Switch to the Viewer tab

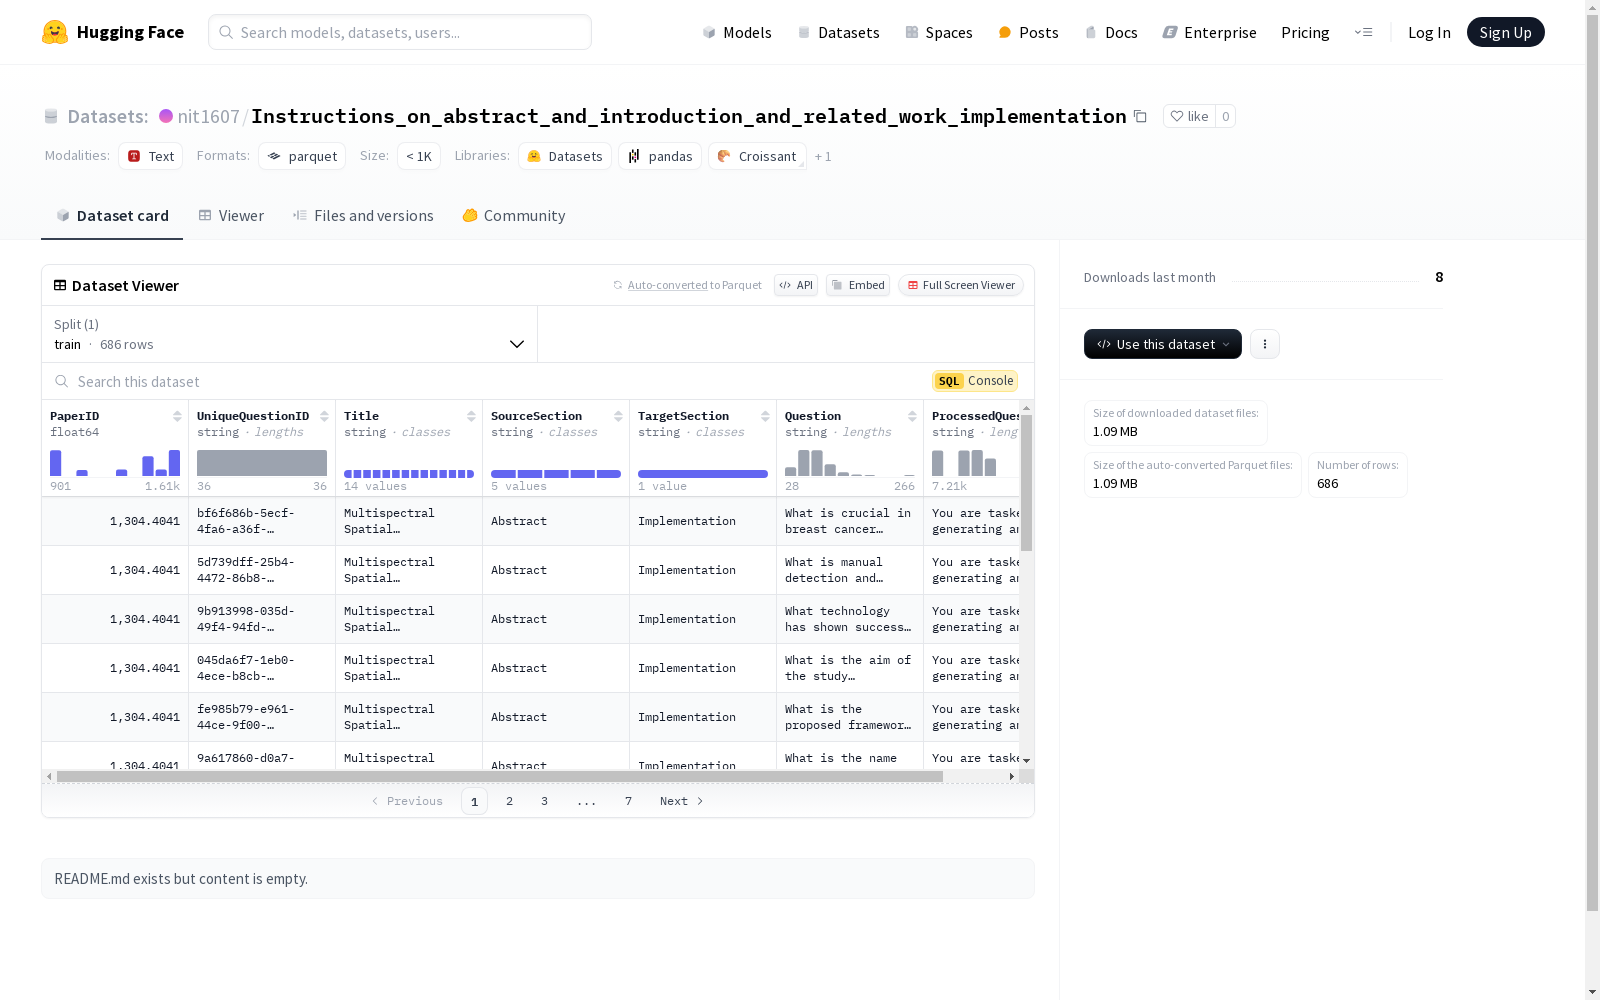(231, 216)
